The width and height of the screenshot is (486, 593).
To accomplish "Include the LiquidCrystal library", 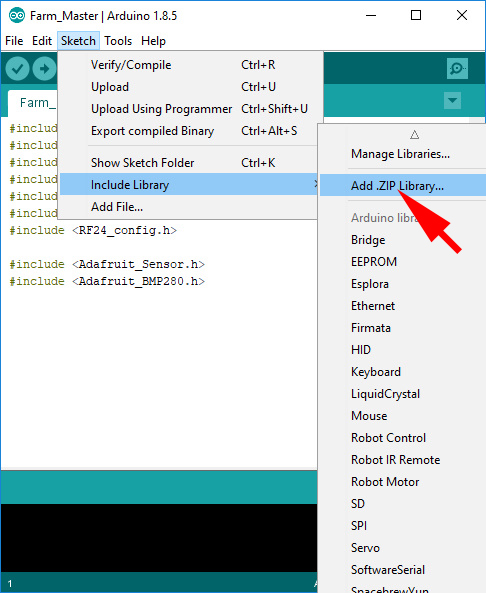I will tap(403, 394).
